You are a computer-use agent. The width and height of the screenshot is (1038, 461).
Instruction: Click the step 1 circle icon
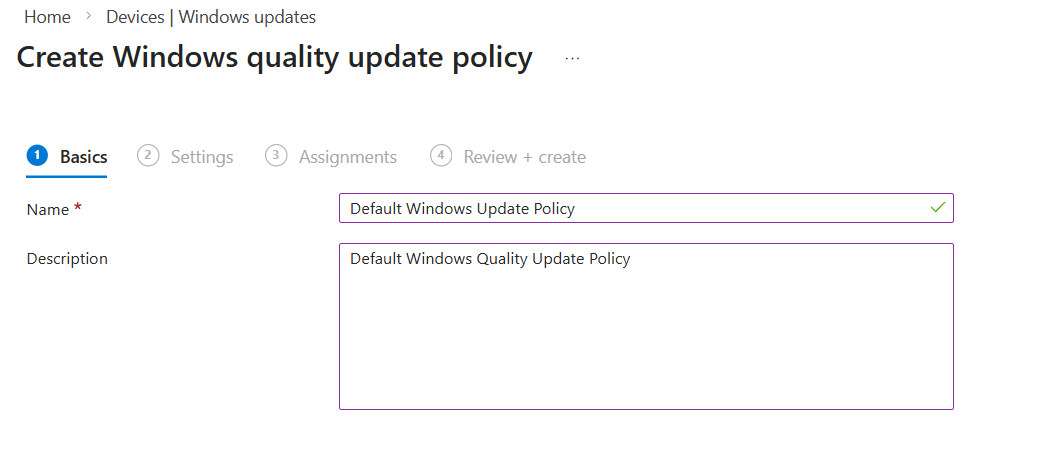(x=37, y=156)
